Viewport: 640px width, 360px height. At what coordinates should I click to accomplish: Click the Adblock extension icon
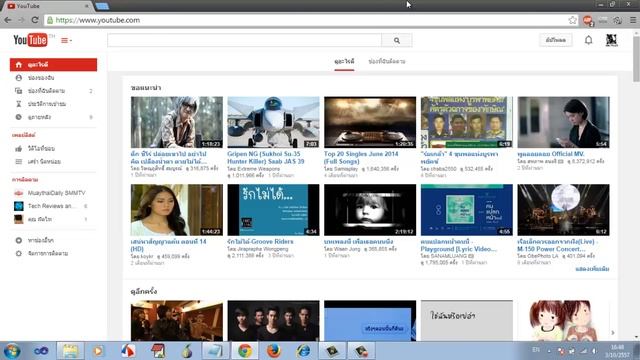pyautogui.click(x=588, y=20)
